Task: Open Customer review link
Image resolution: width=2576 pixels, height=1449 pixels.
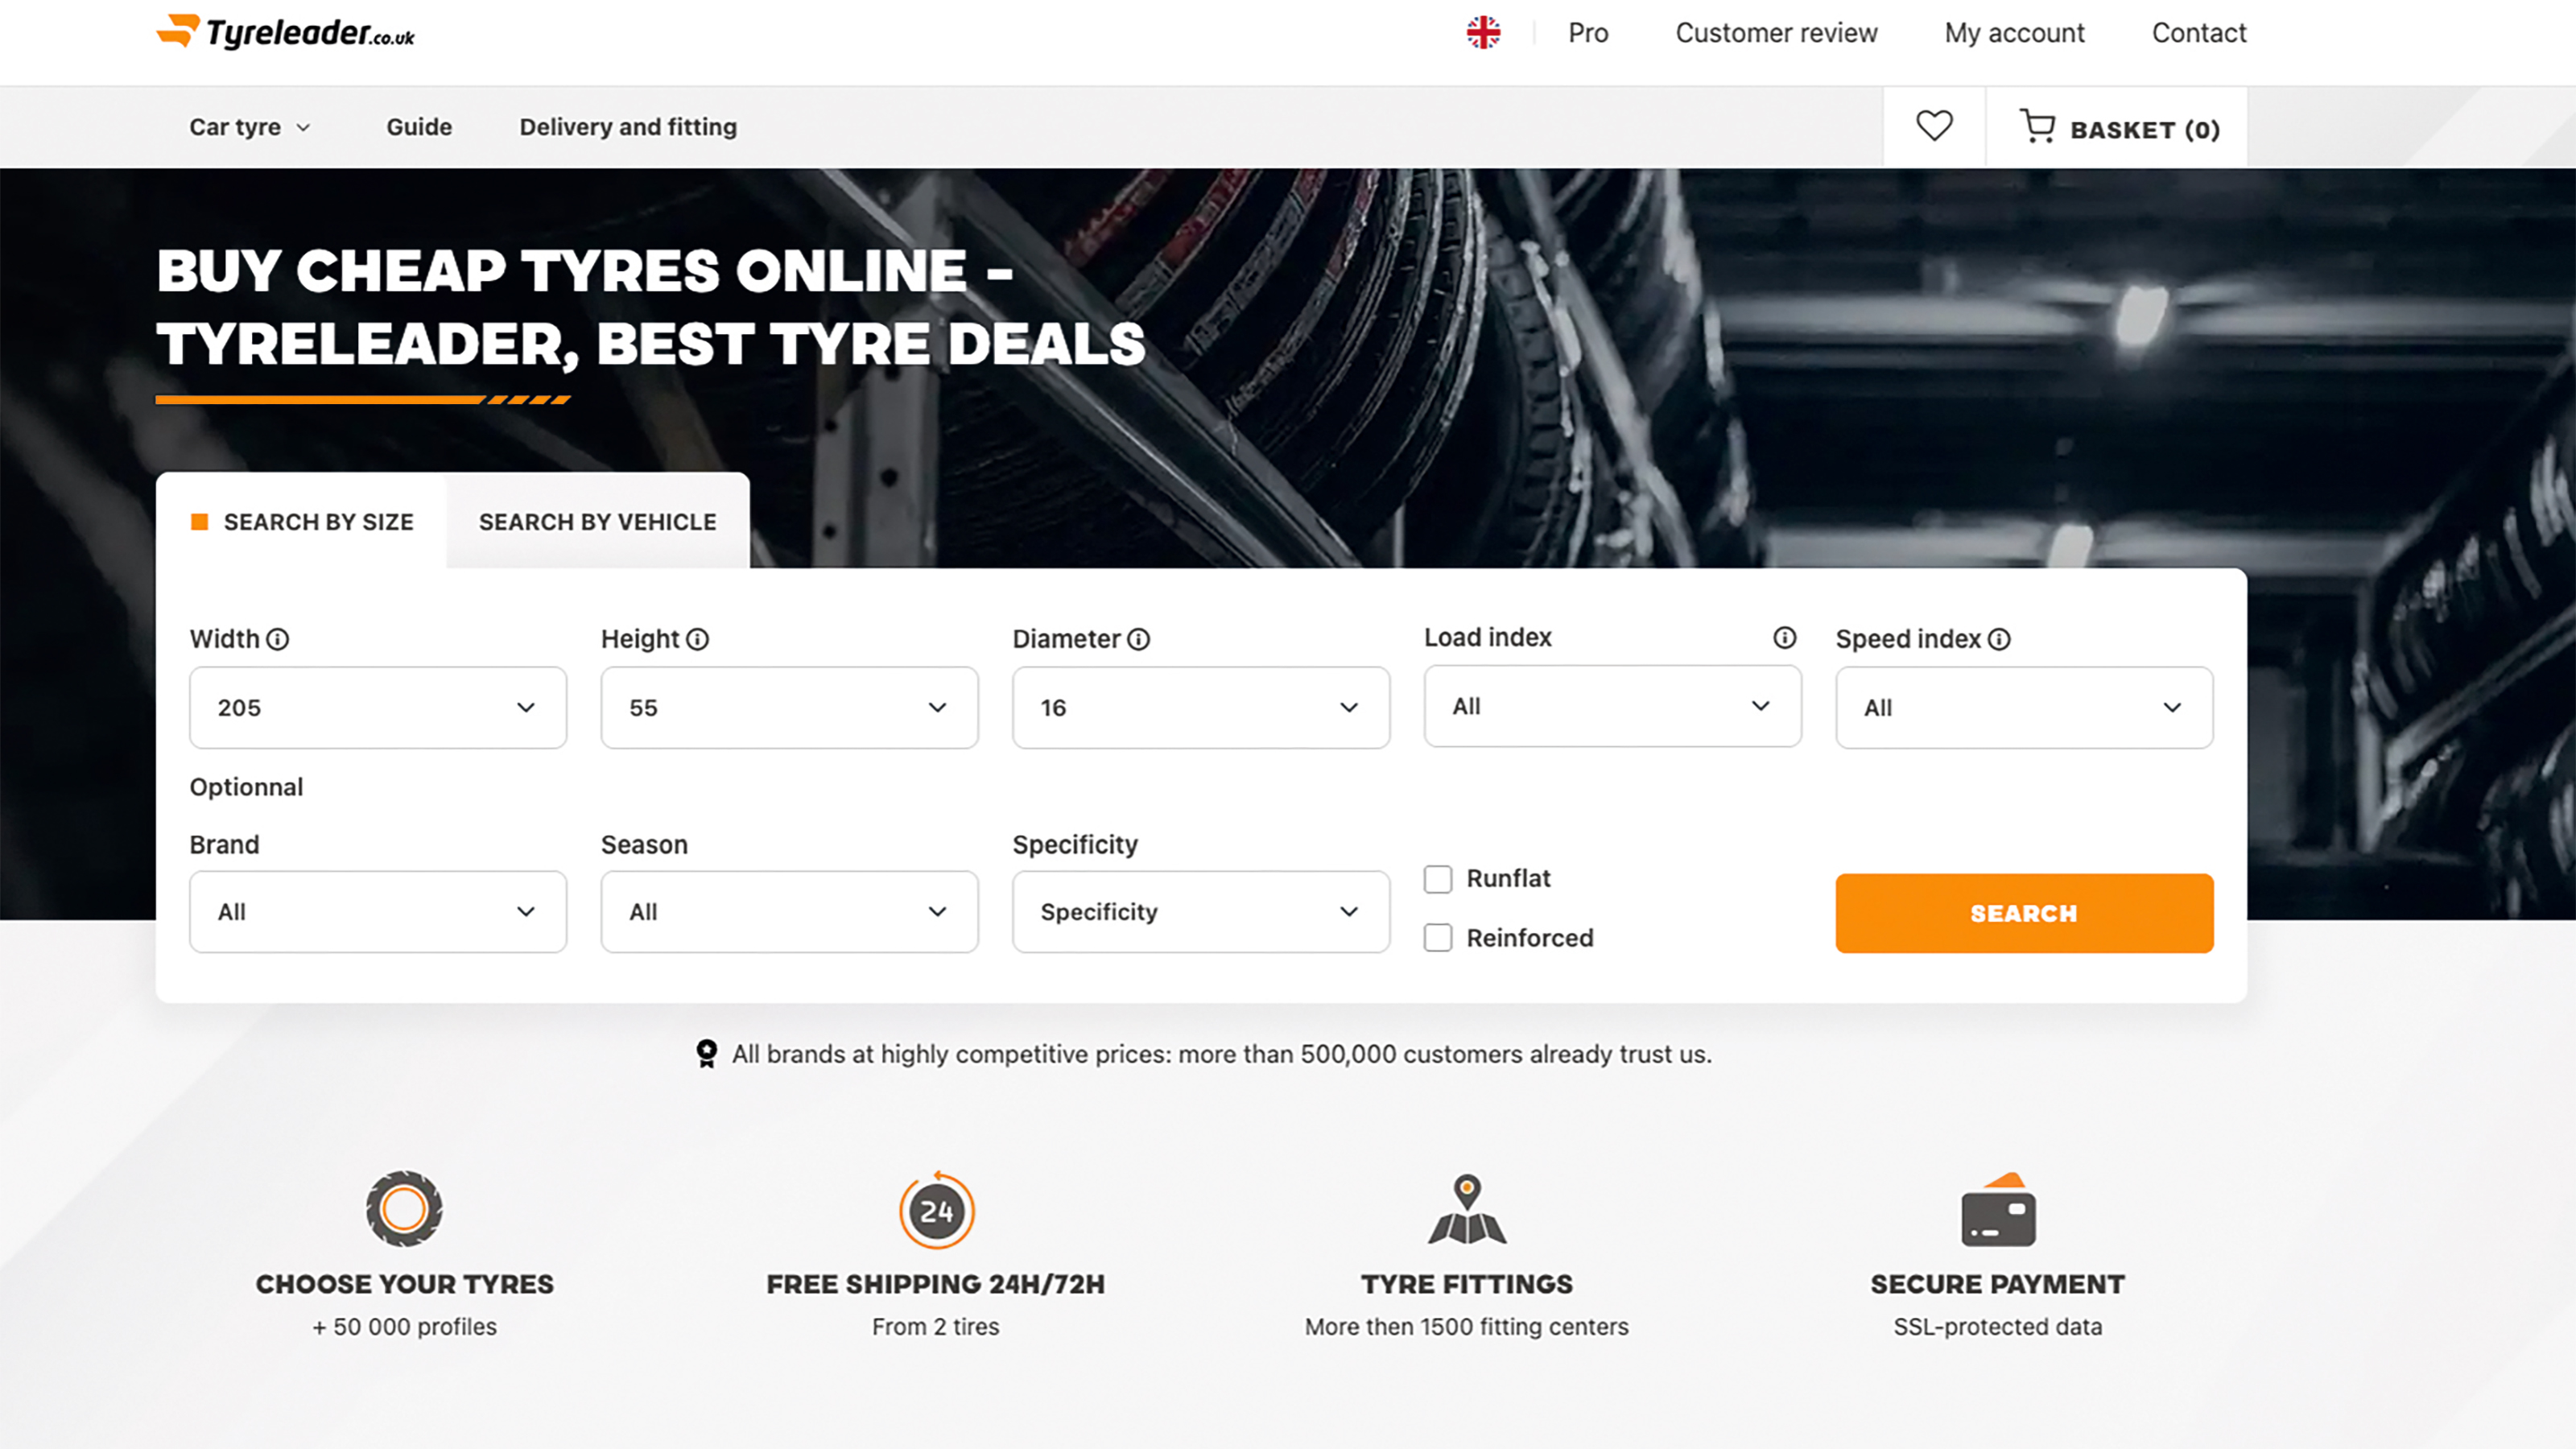Action: pyautogui.click(x=1776, y=33)
